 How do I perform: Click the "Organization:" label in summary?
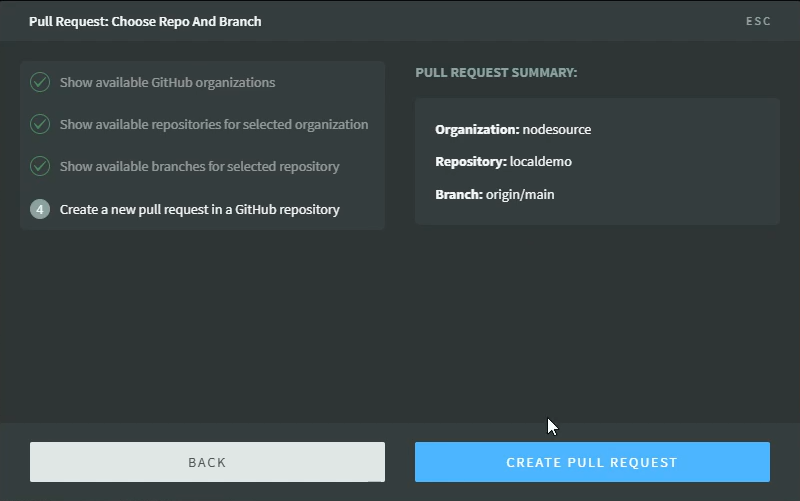click(477, 130)
